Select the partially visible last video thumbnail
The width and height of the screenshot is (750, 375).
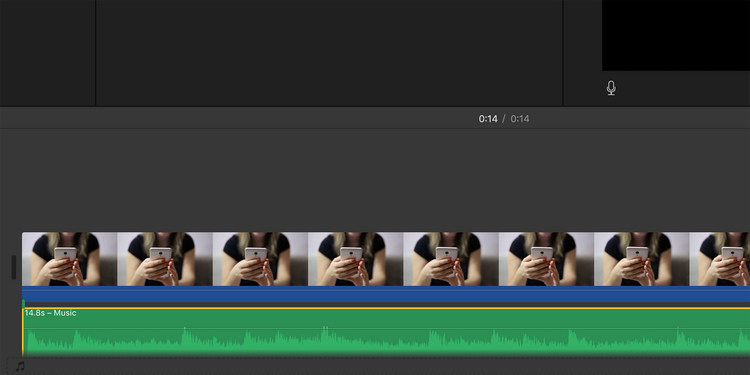coord(719,259)
